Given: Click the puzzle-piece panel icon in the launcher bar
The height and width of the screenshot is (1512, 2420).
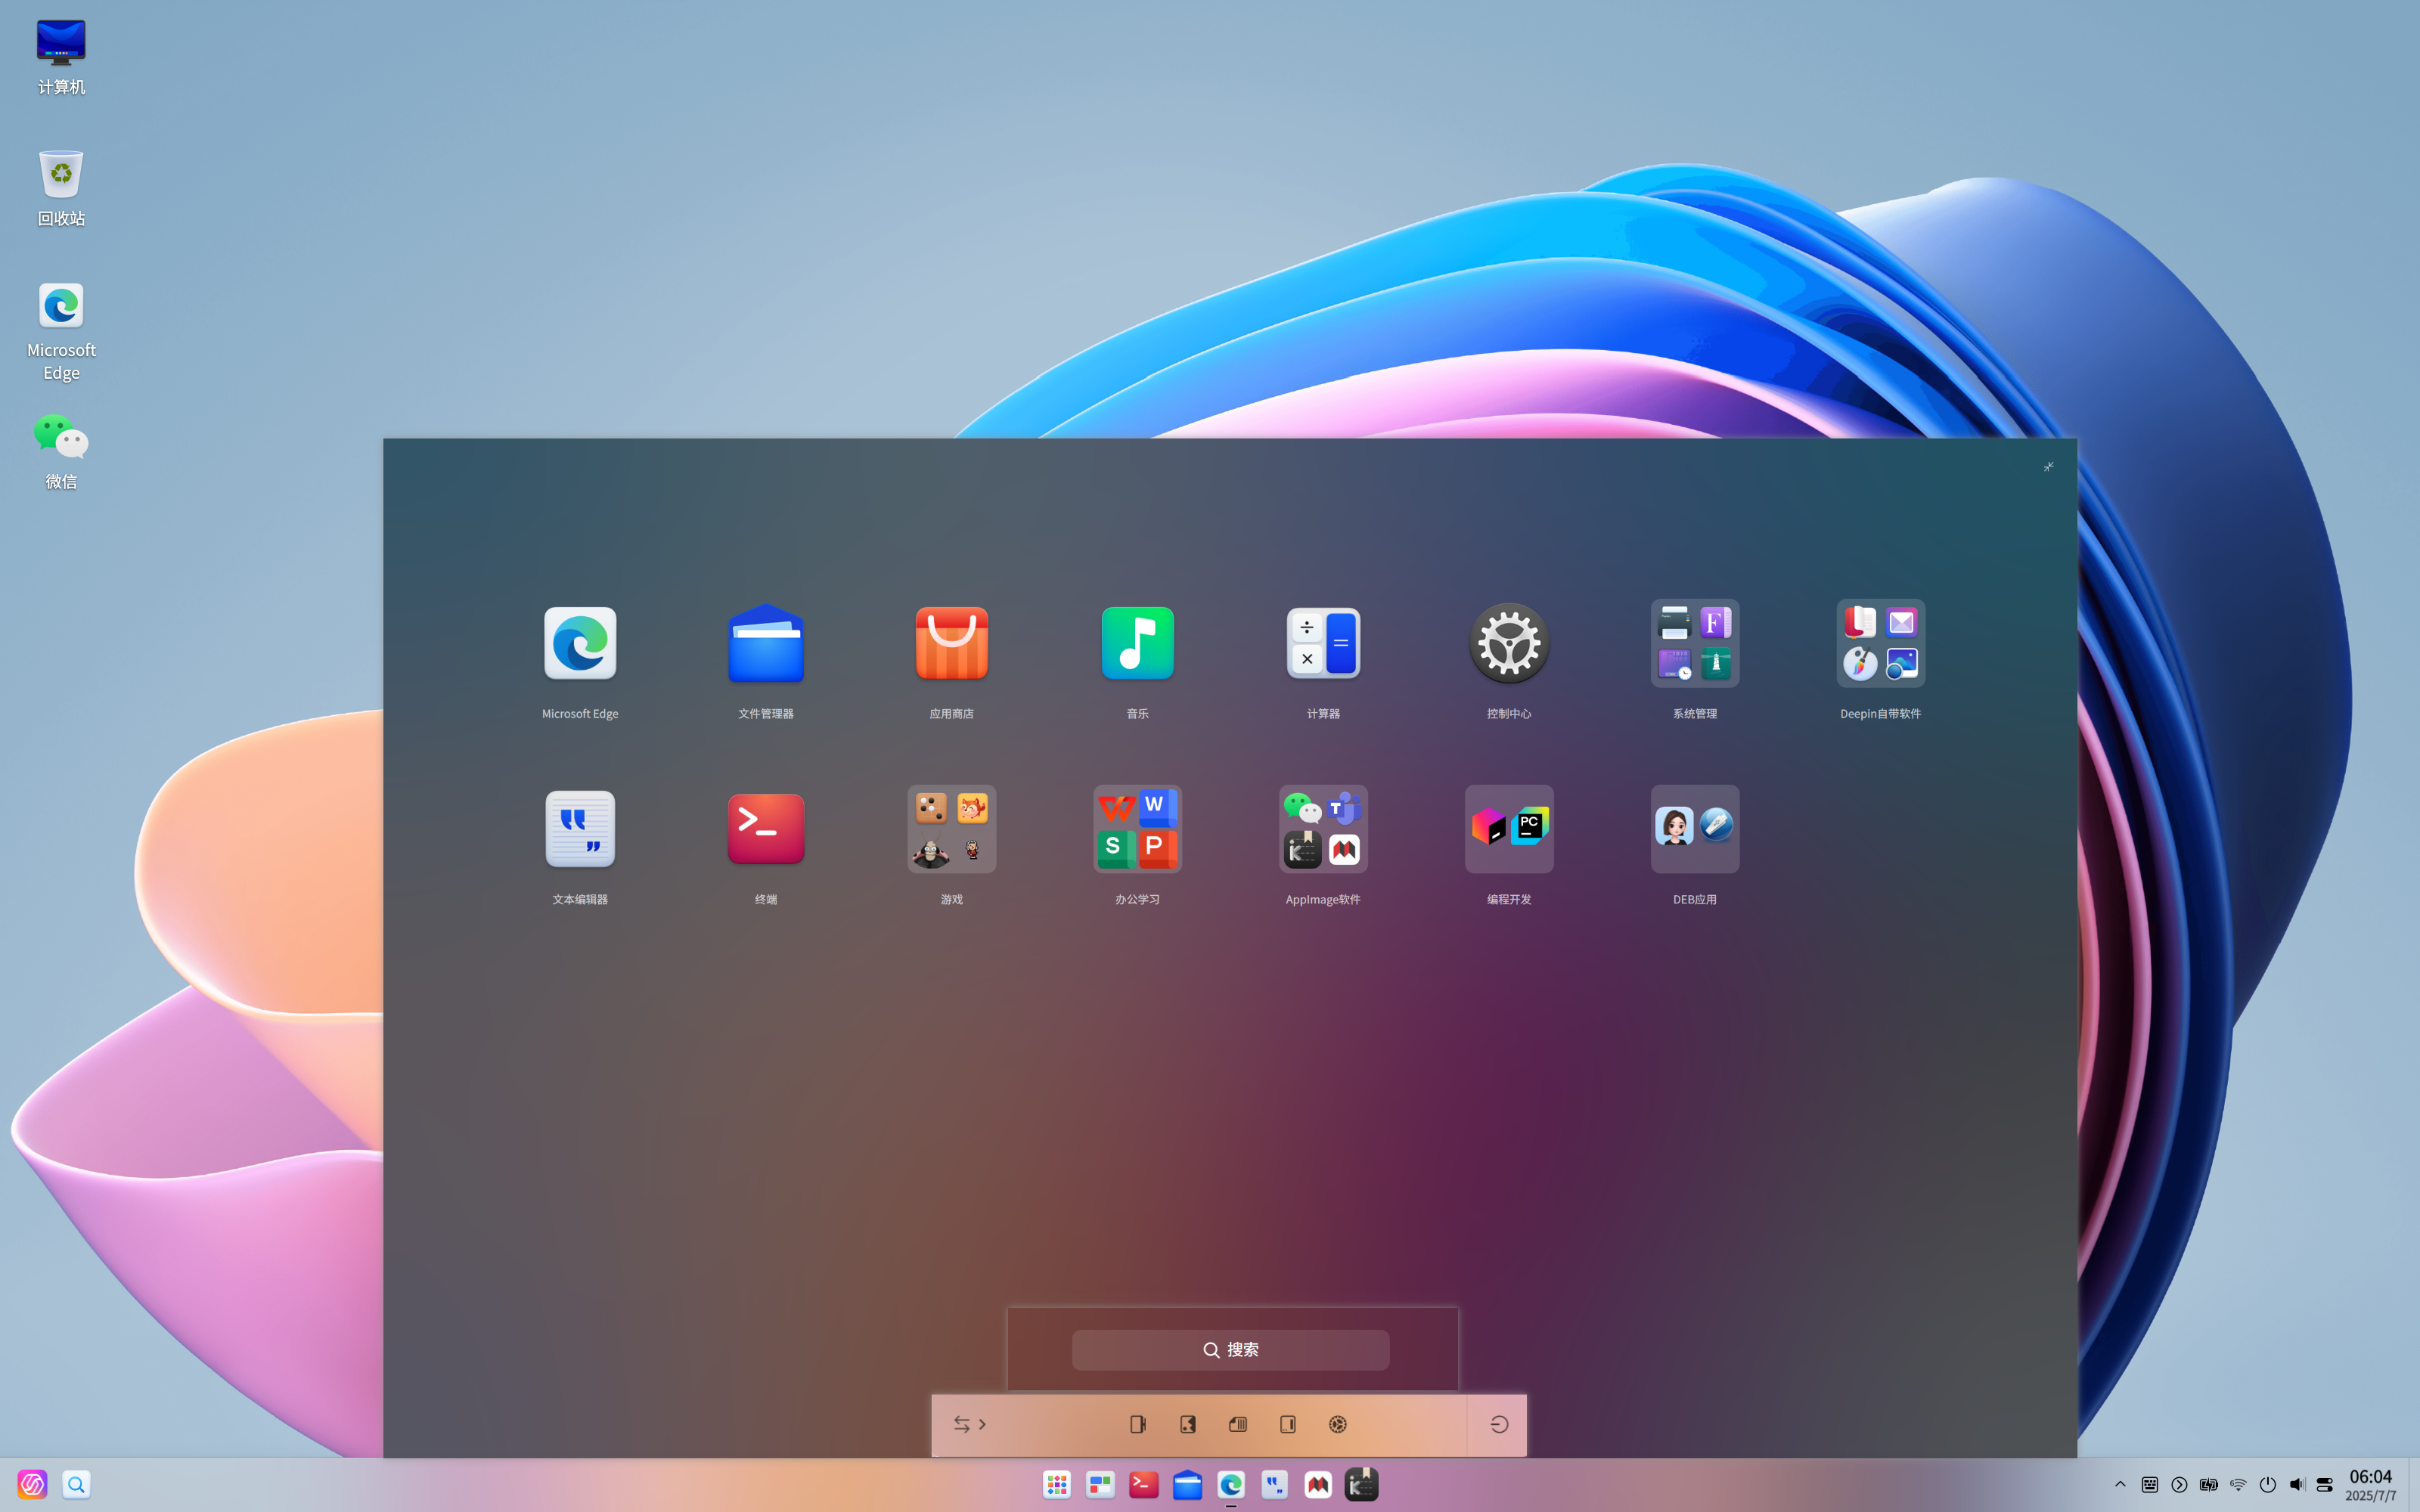Looking at the screenshot, I should click(x=1188, y=1424).
